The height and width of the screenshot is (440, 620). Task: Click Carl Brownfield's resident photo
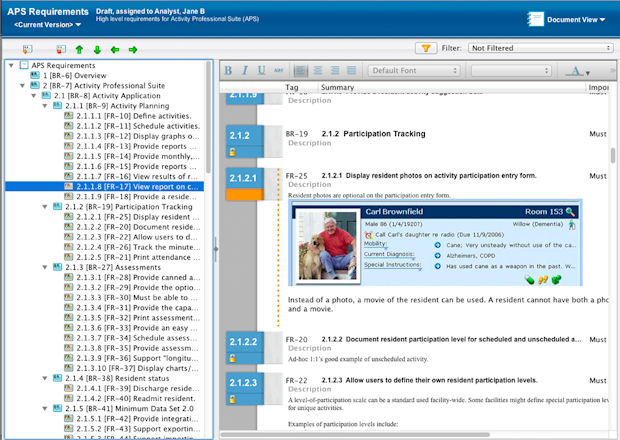pyautogui.click(x=327, y=245)
